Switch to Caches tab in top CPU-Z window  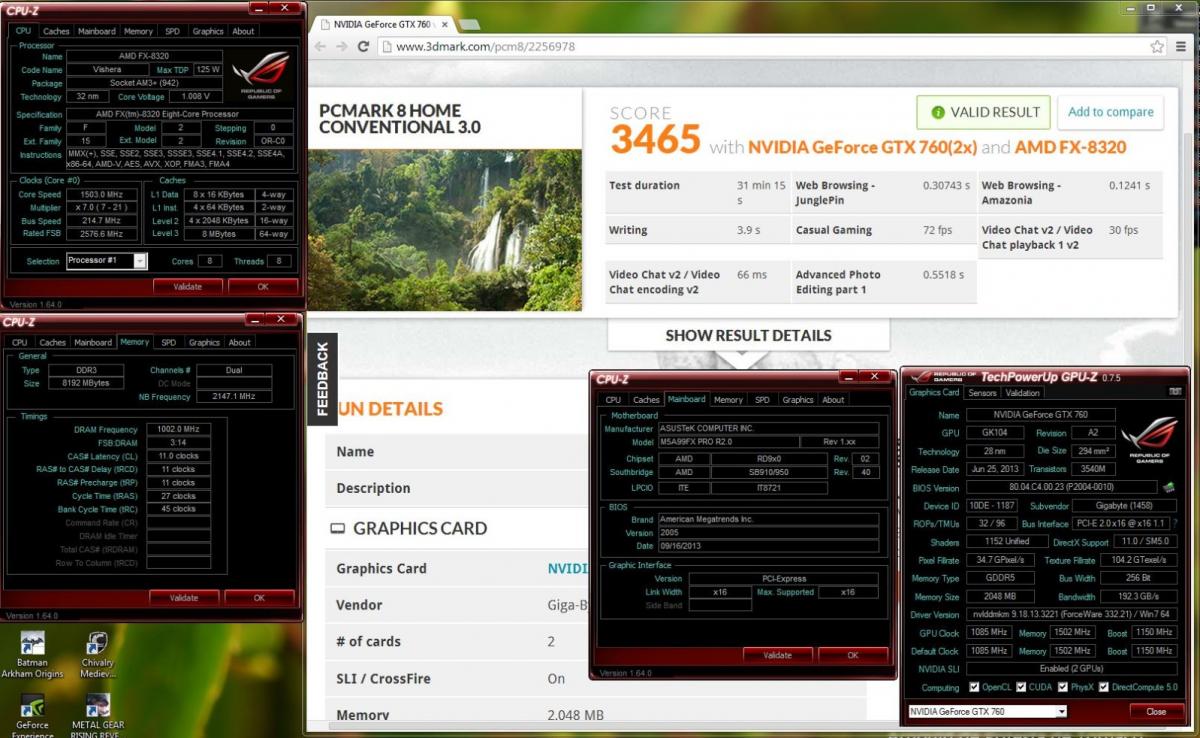[x=56, y=31]
